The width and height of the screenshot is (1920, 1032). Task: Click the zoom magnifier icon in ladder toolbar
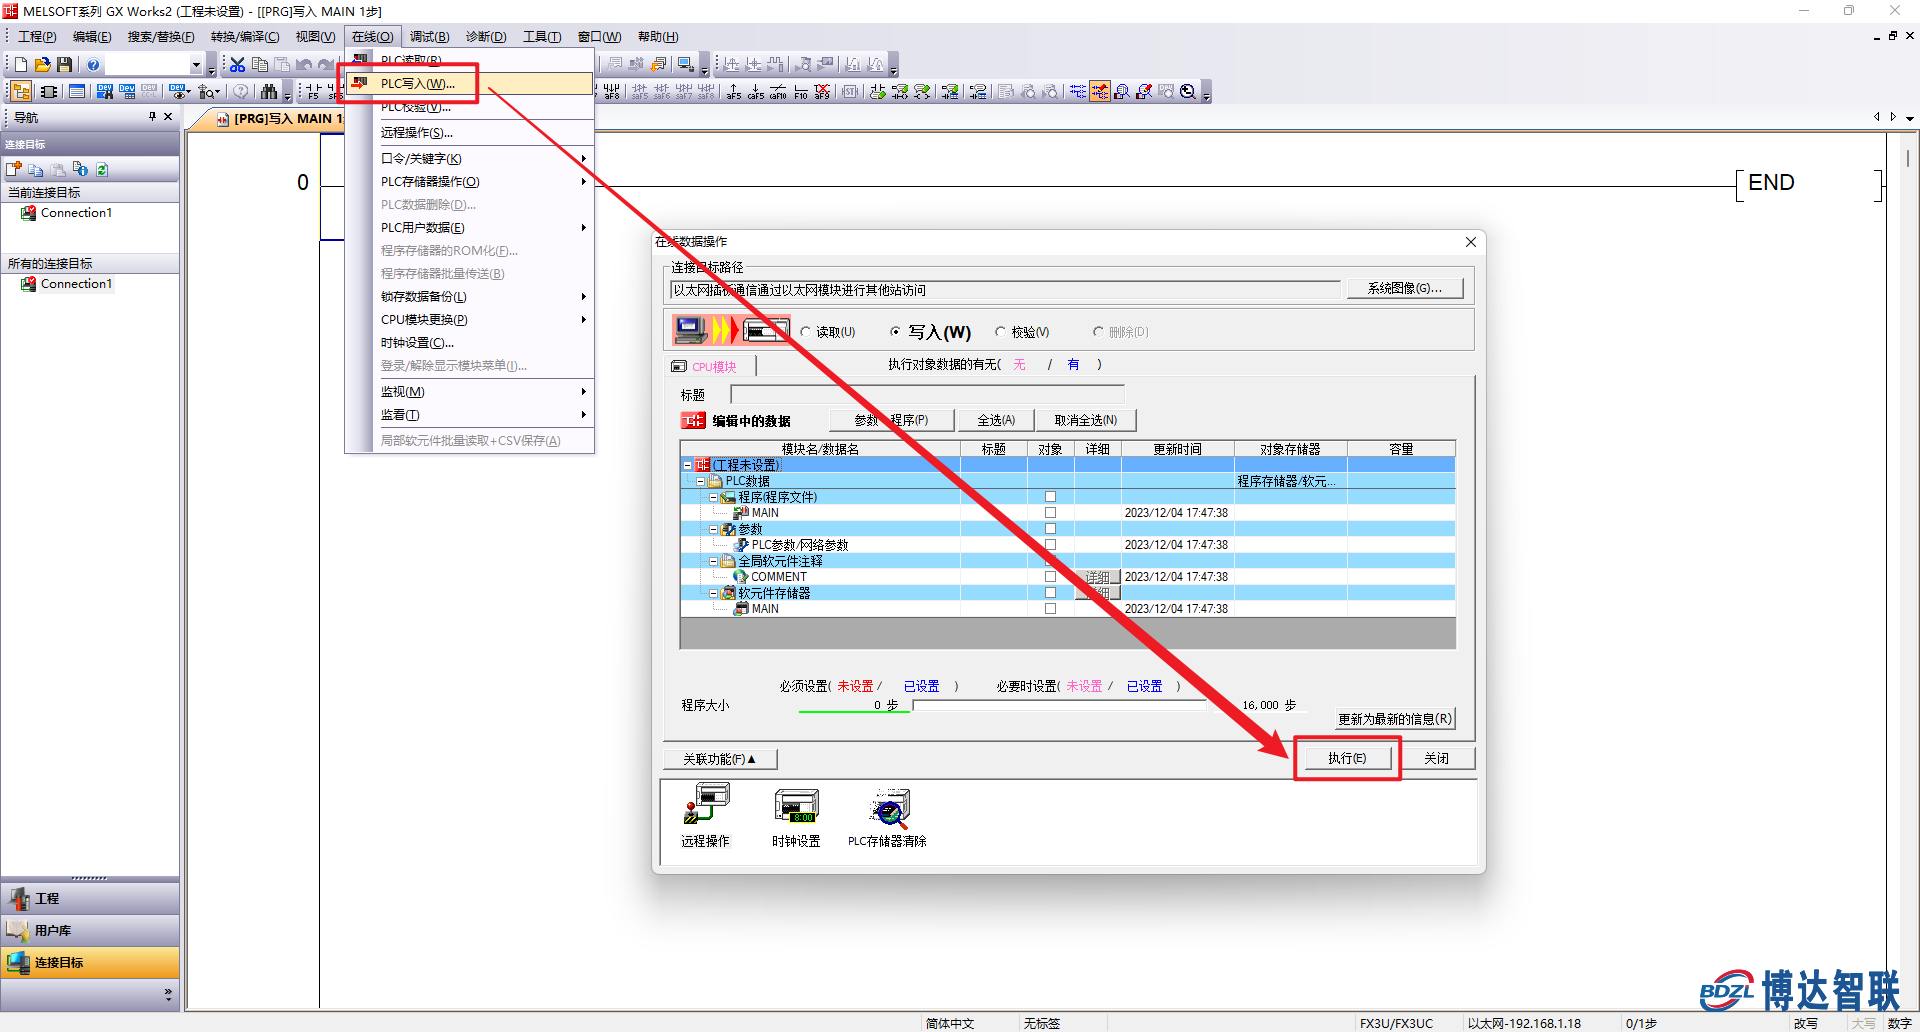1188,92
